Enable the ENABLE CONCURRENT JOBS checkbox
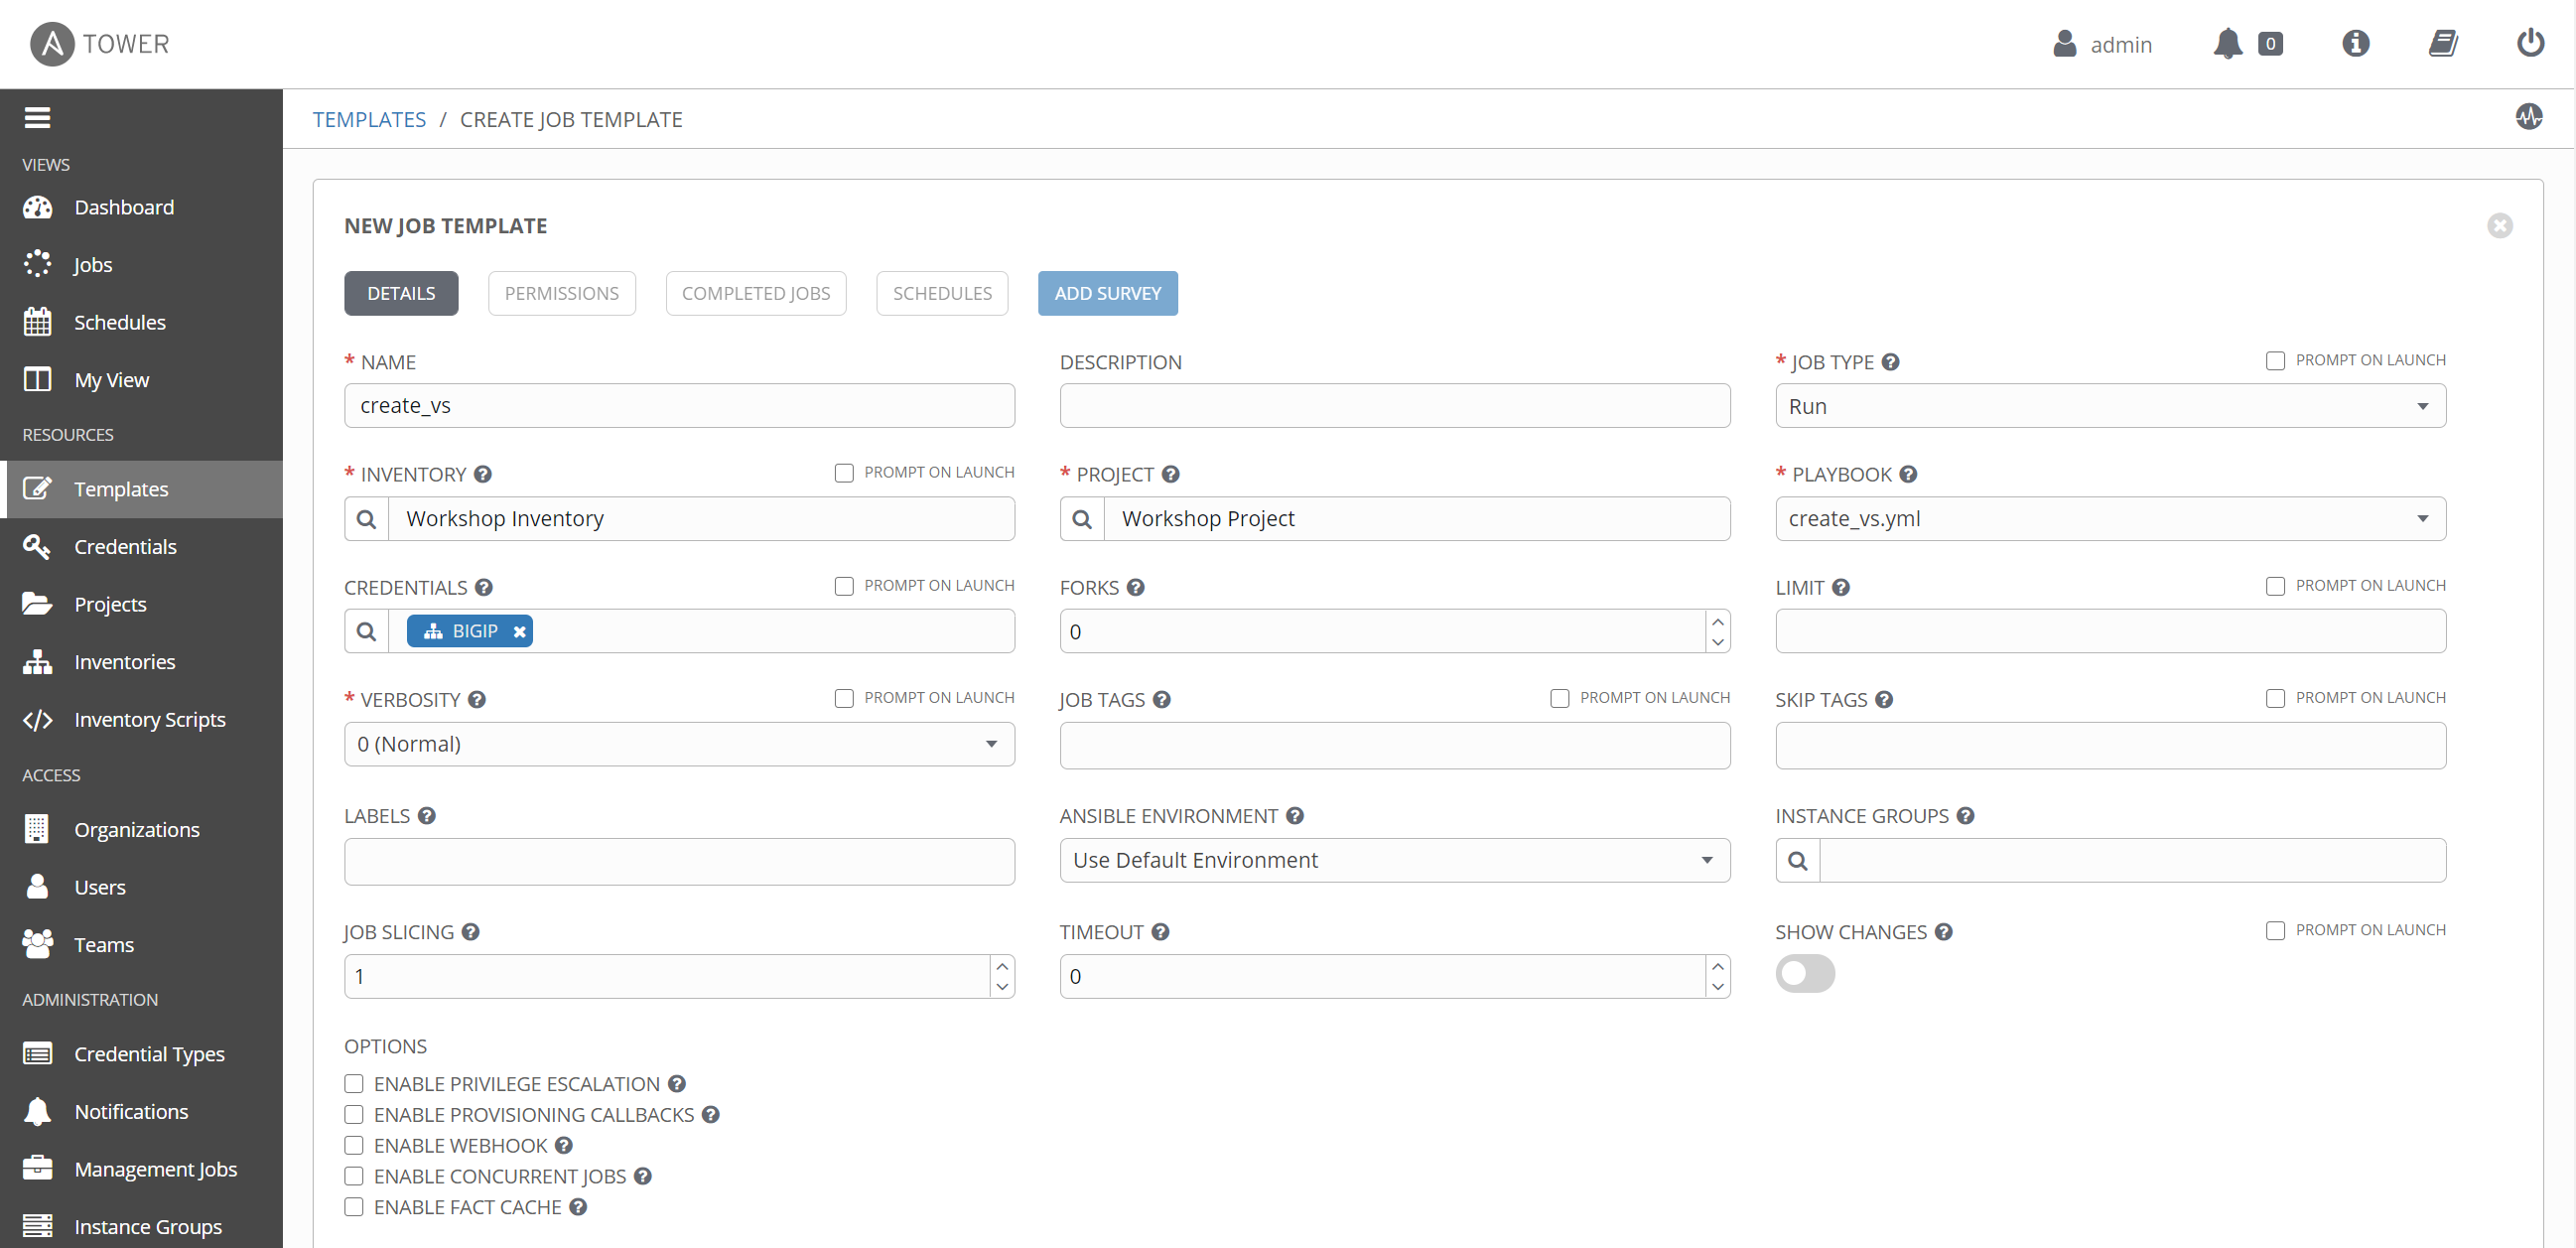 point(353,1176)
